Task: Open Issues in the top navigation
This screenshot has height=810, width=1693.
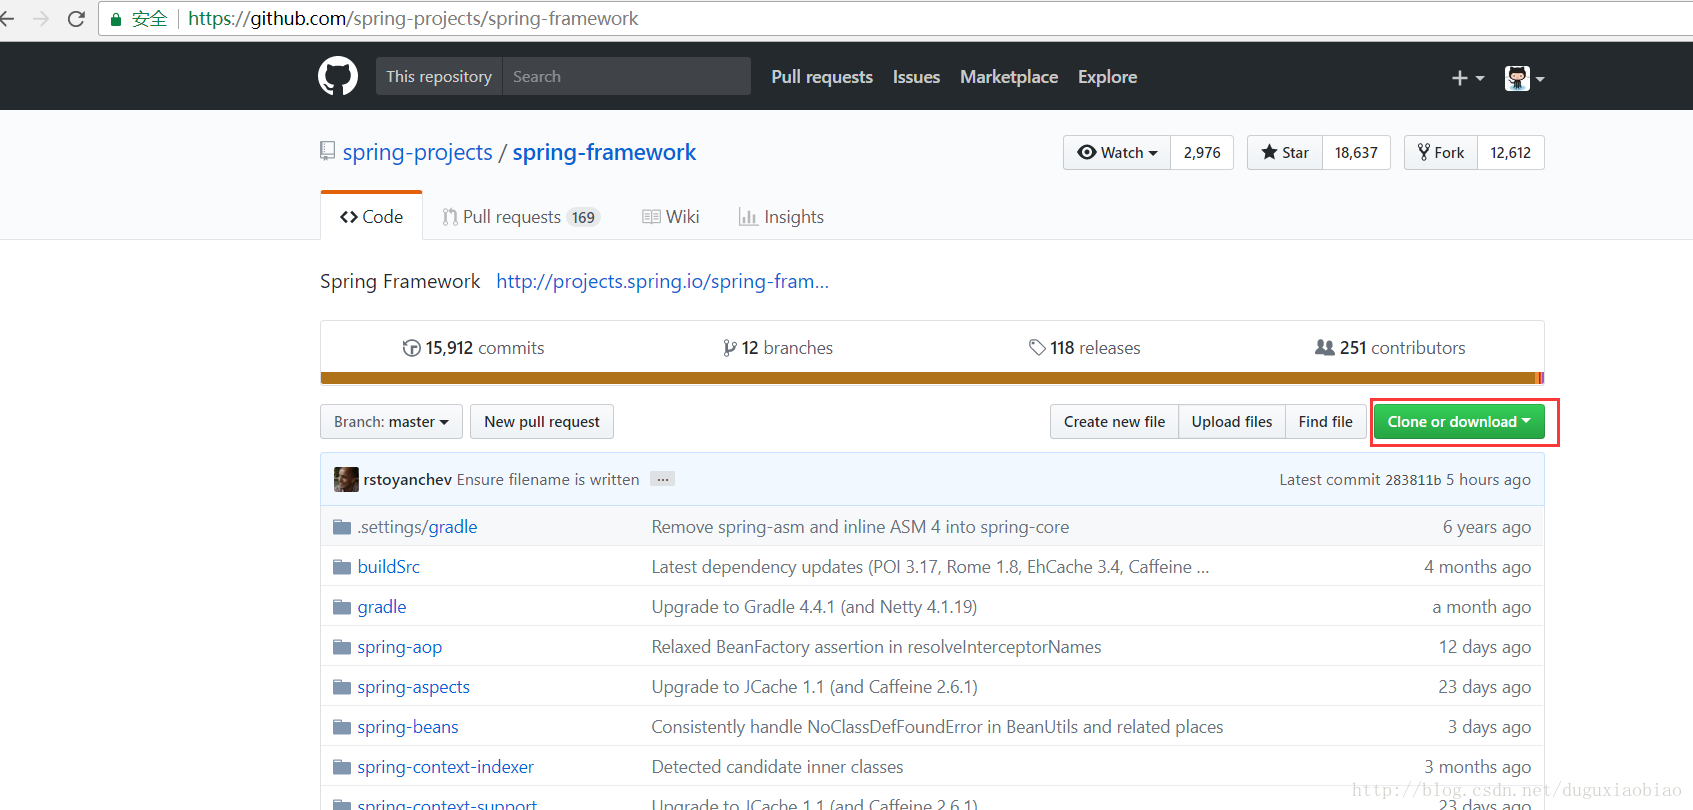Action: point(916,77)
